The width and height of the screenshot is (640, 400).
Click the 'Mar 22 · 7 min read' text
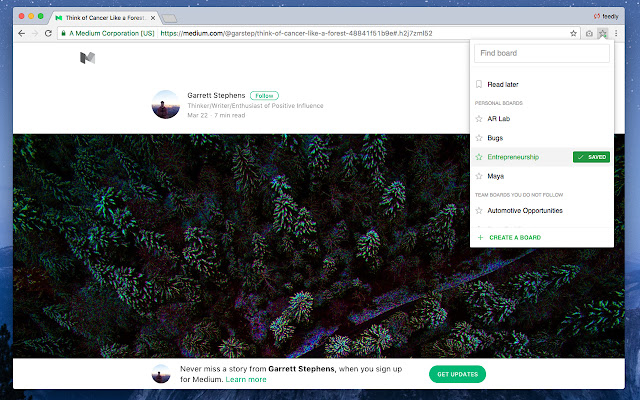click(216, 116)
